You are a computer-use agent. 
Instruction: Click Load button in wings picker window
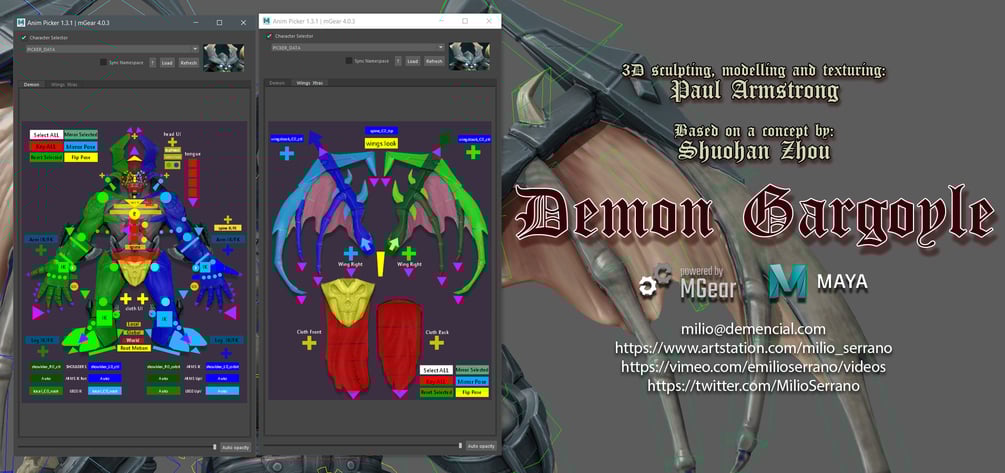tap(412, 62)
